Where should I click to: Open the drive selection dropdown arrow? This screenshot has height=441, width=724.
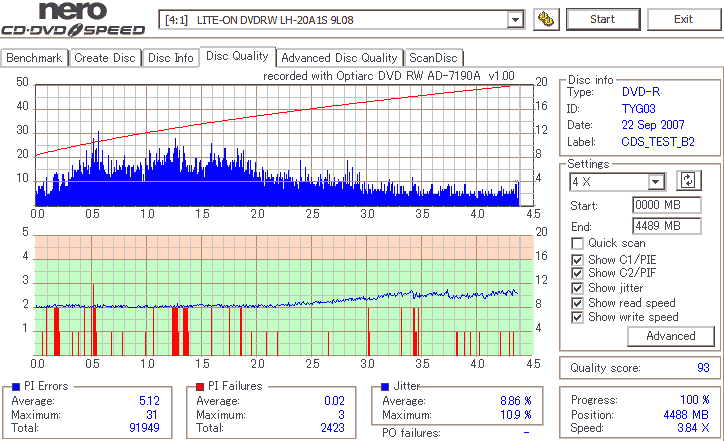515,20
